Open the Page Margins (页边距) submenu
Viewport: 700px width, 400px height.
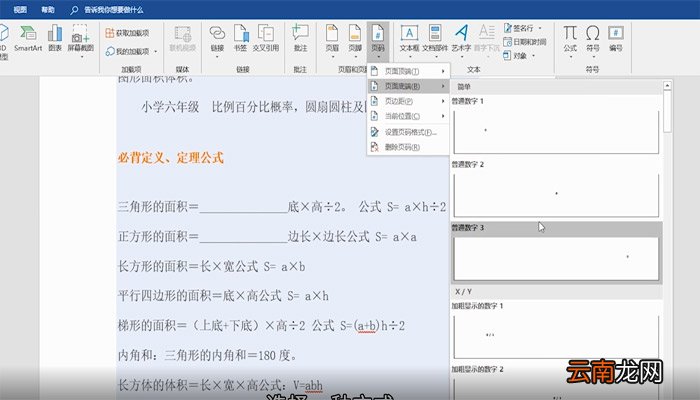[x=408, y=101]
